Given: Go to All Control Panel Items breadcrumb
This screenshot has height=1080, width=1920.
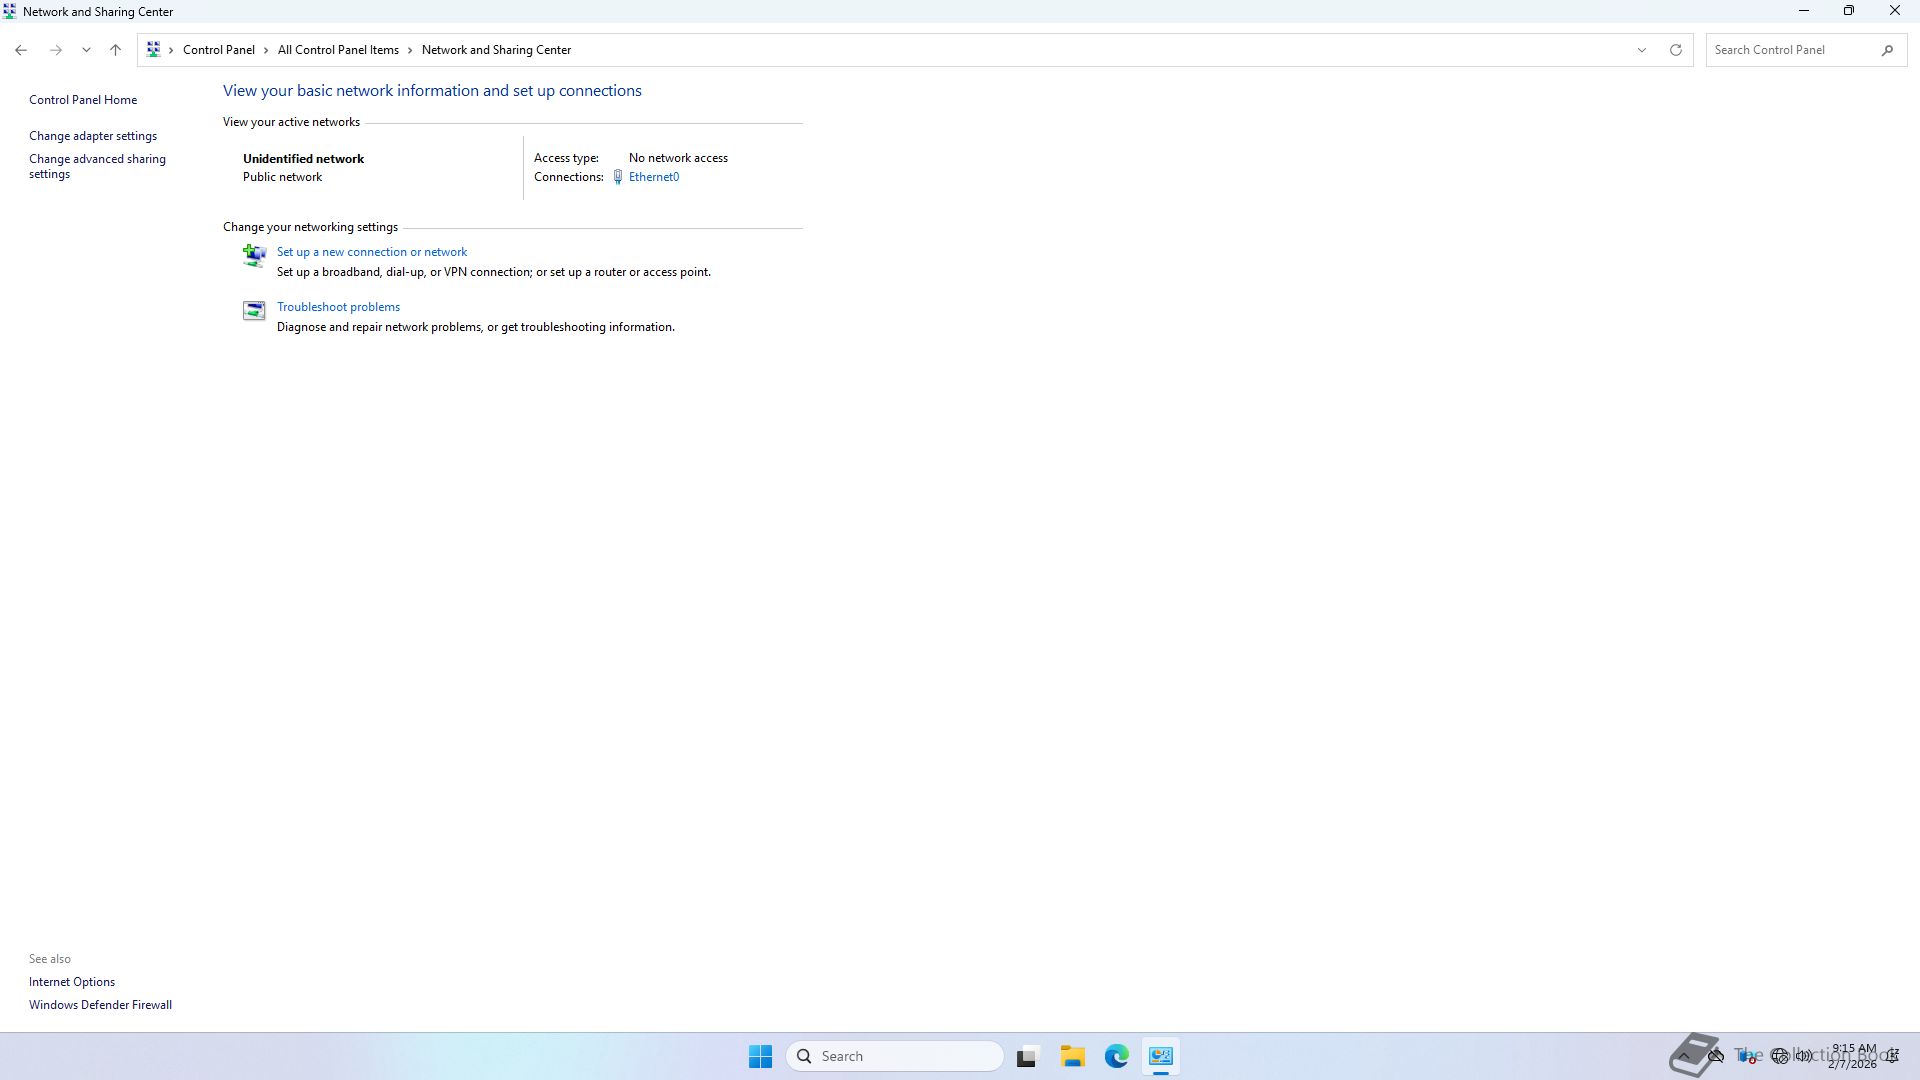Looking at the screenshot, I should pyautogui.click(x=338, y=50).
